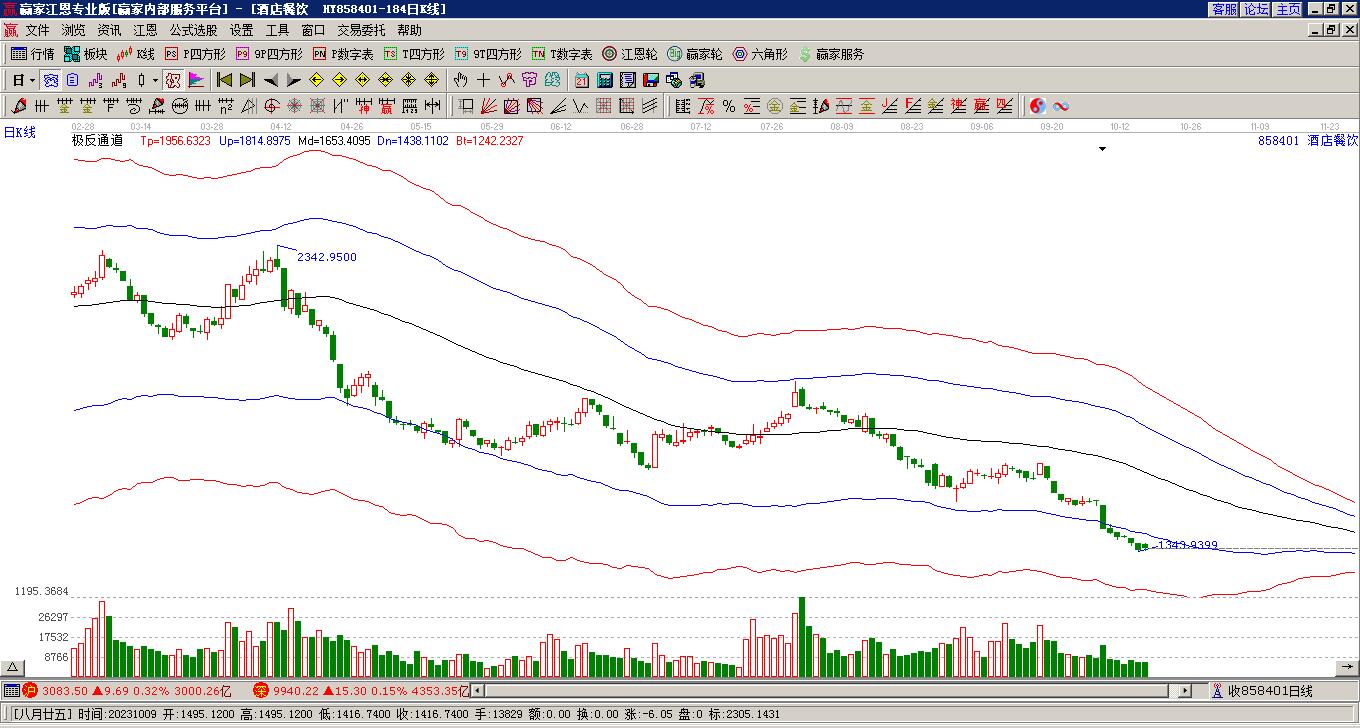1360x728 pixels.
Task: Open the 行情 quotes view
Action: (32, 54)
